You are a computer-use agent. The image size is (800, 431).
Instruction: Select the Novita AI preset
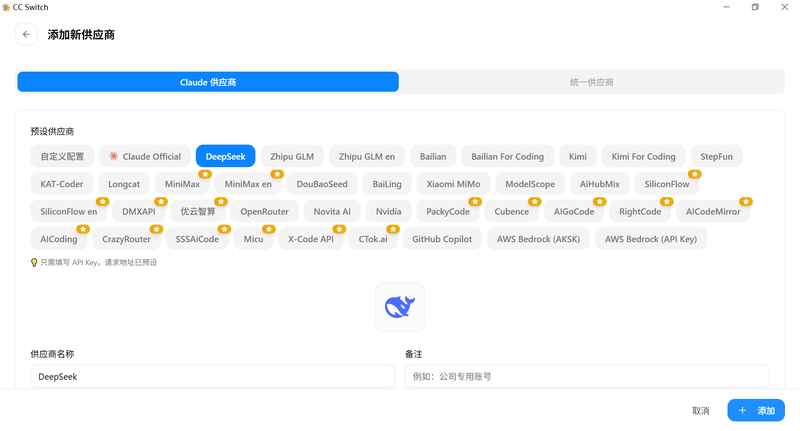(x=332, y=212)
